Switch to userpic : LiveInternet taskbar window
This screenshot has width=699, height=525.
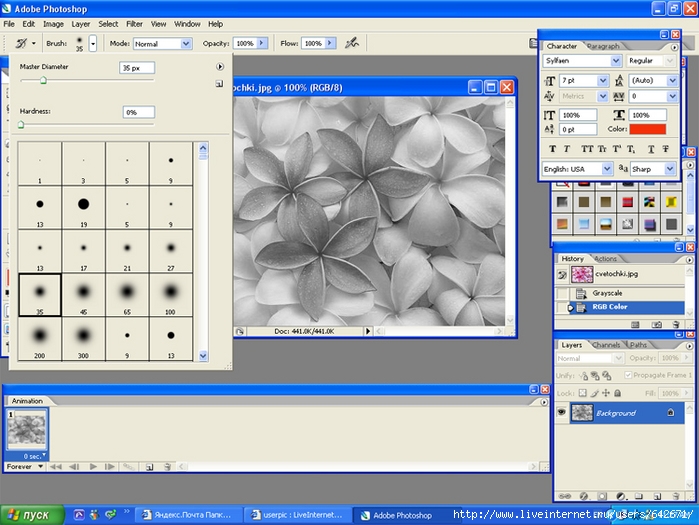(297, 515)
